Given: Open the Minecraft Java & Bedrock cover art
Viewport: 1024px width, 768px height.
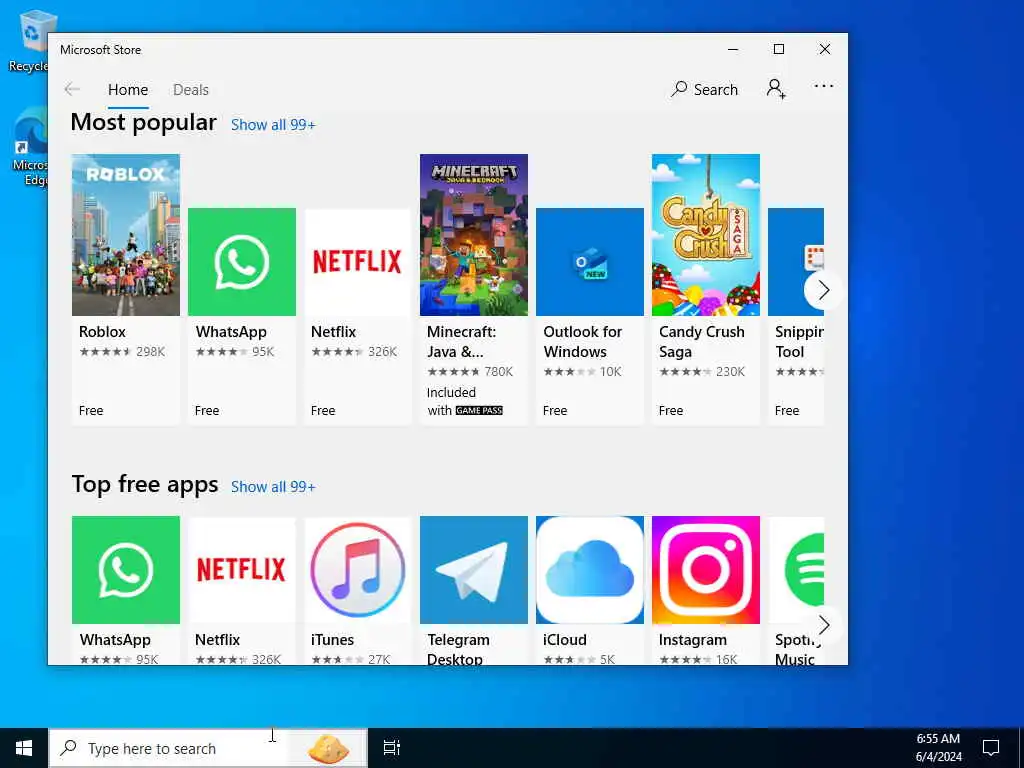Looking at the screenshot, I should pos(473,235).
